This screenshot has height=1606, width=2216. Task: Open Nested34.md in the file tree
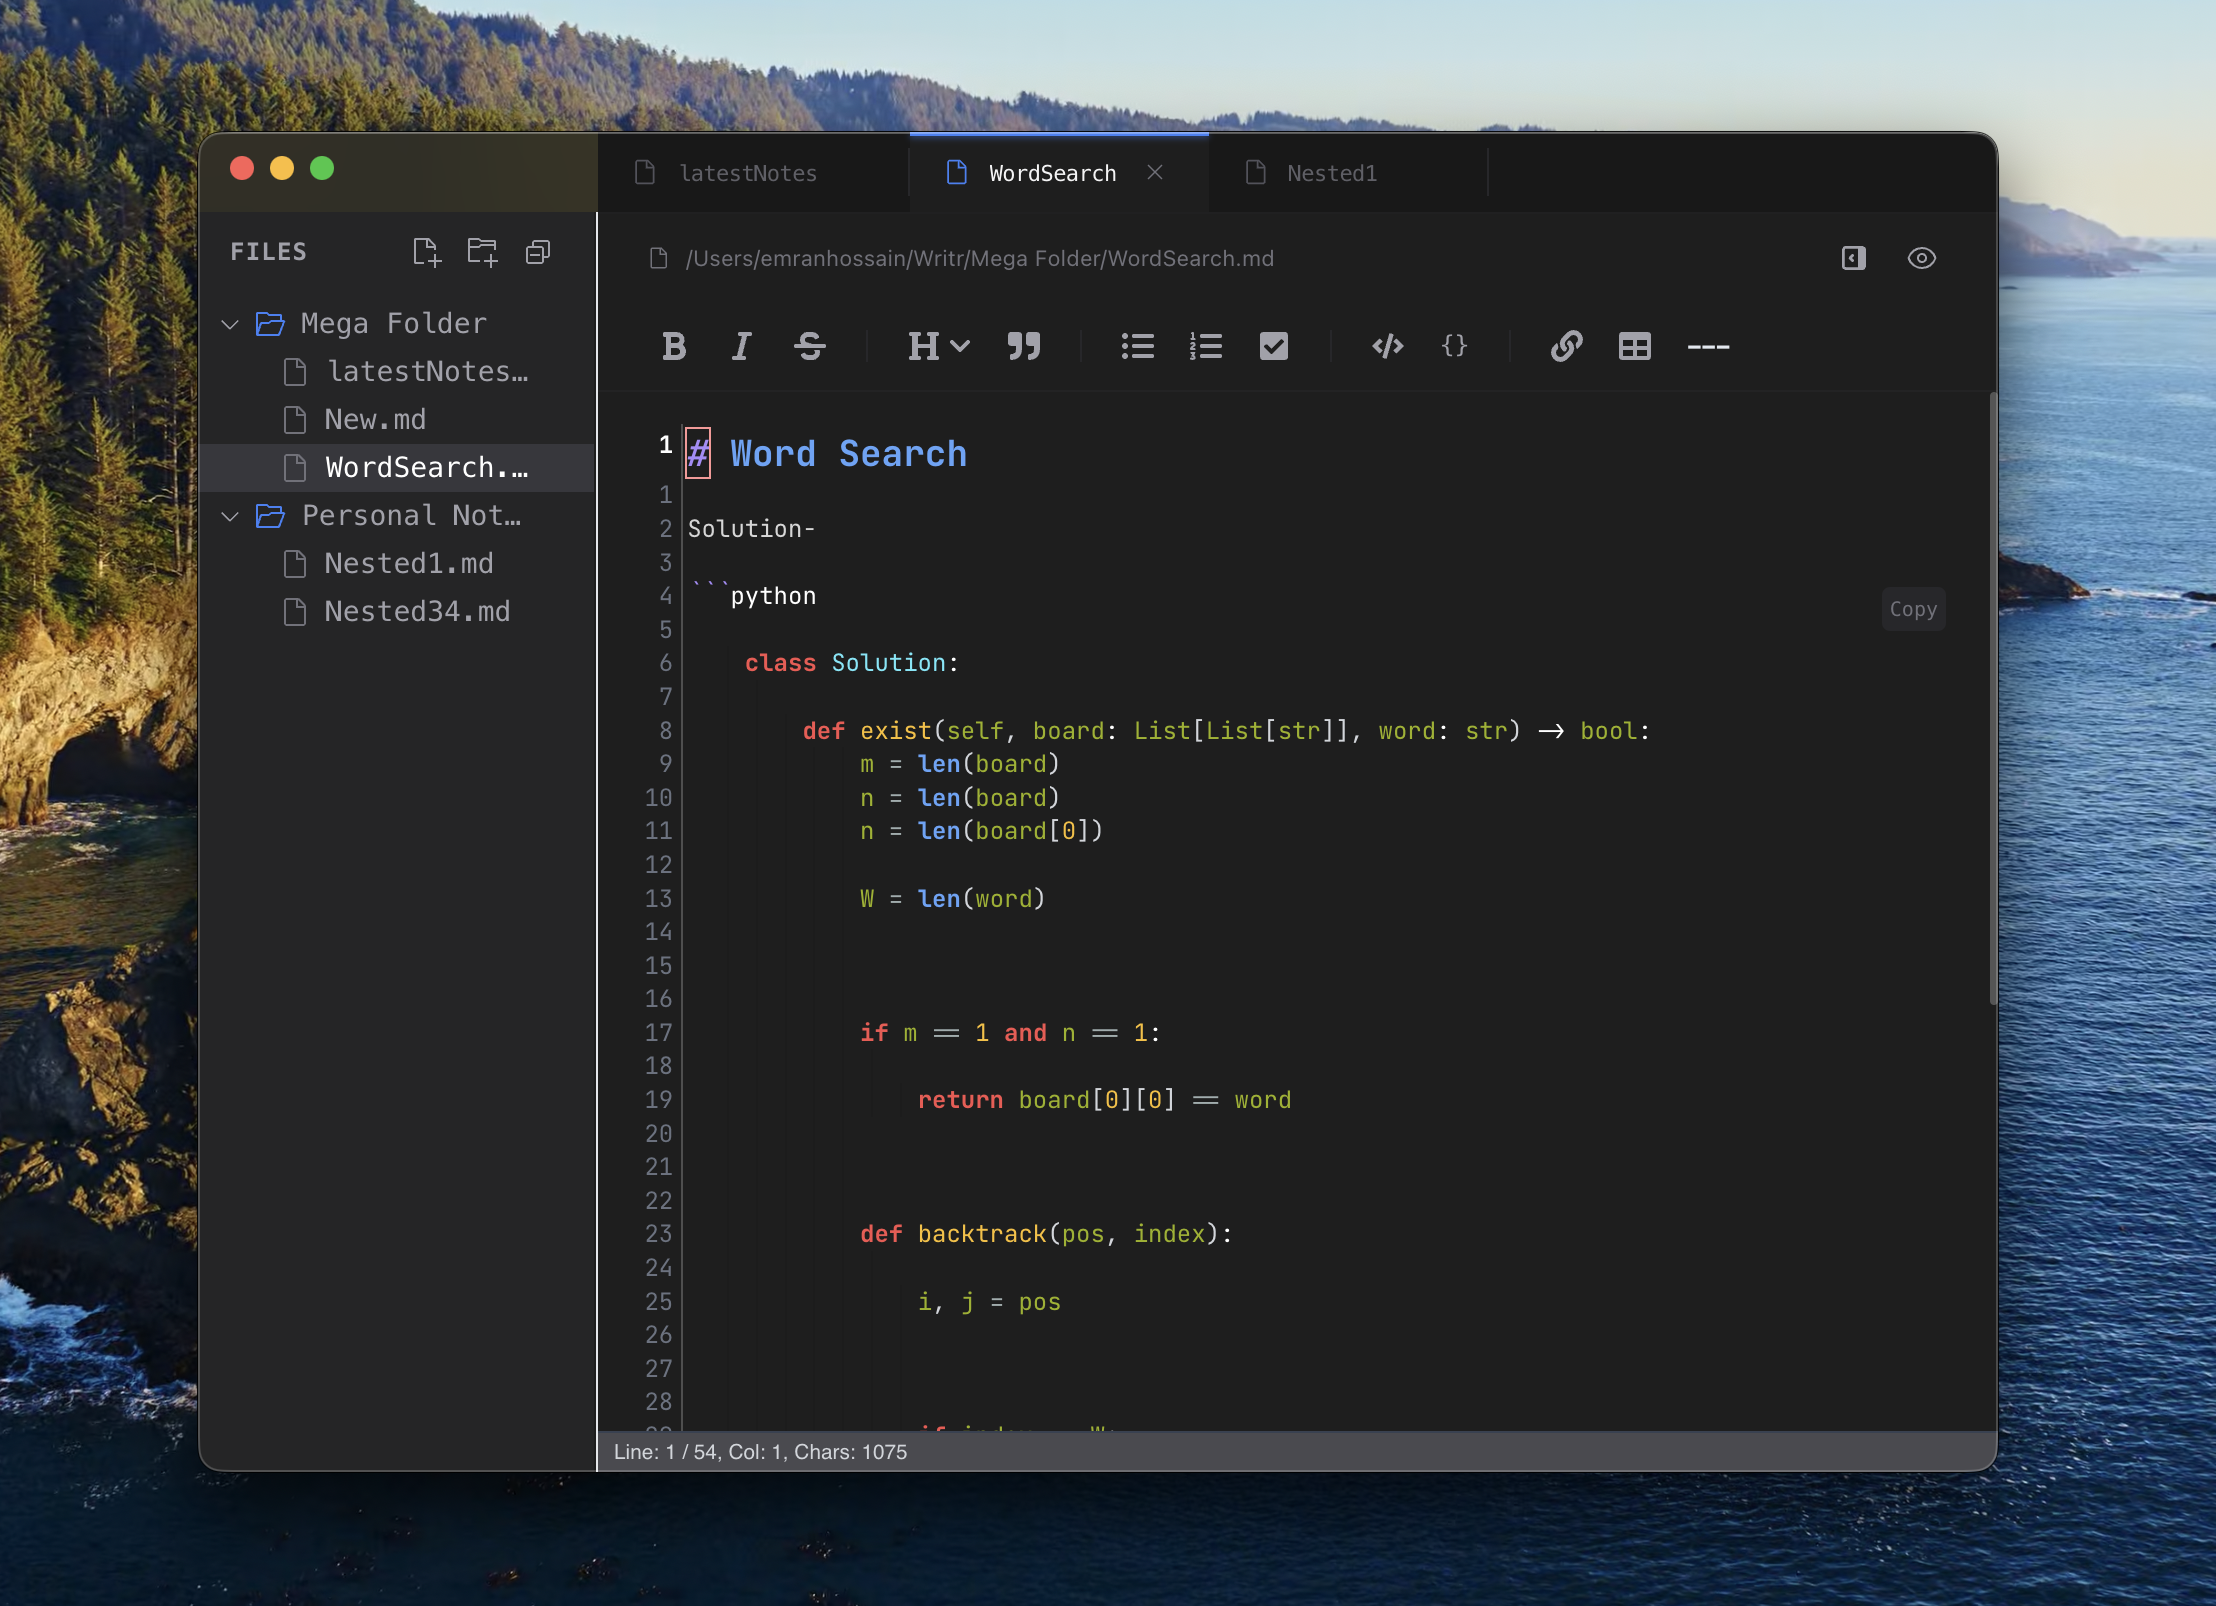tap(398, 612)
